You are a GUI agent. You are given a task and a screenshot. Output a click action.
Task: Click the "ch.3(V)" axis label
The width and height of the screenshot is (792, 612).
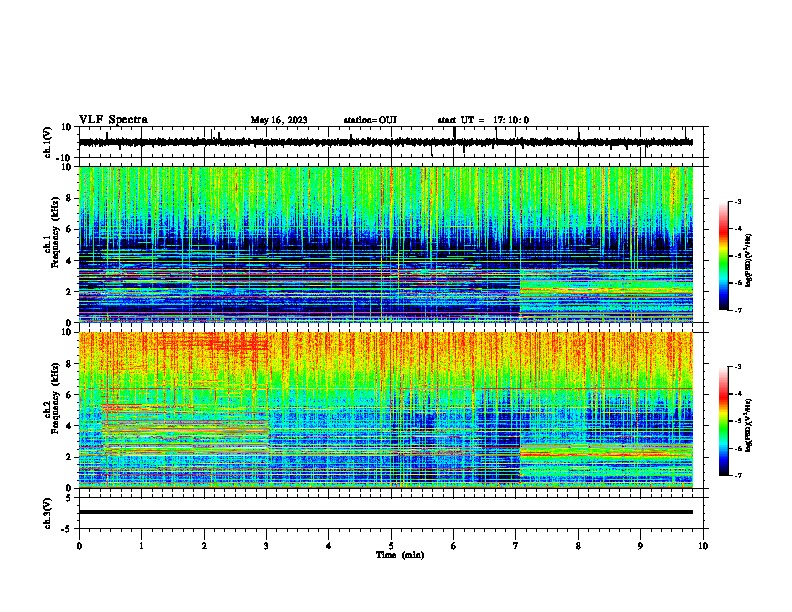tap(48, 514)
